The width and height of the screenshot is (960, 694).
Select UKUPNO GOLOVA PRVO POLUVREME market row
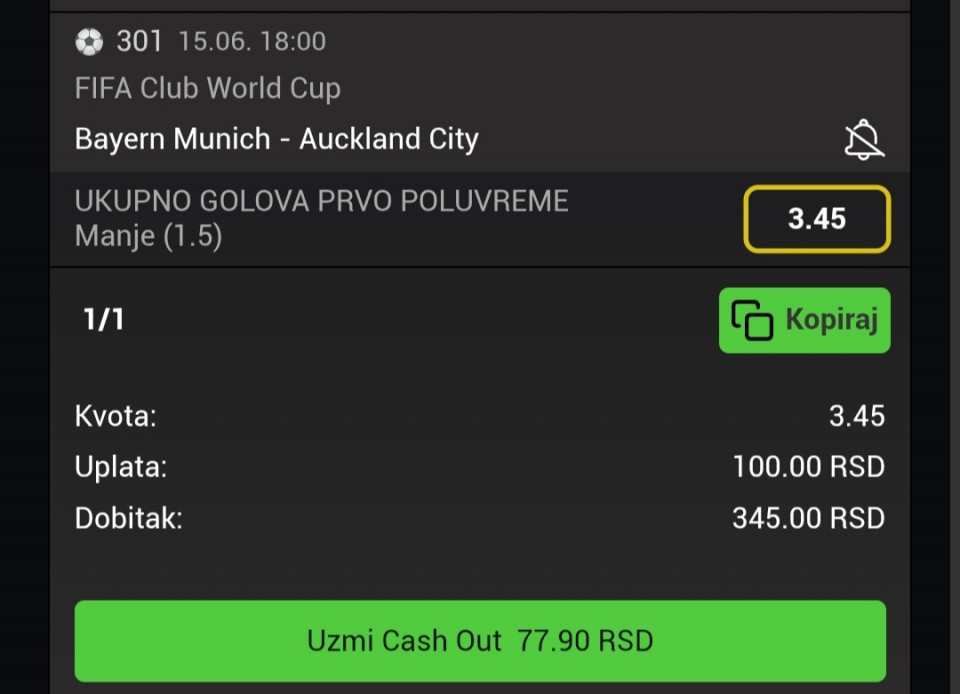(479, 219)
